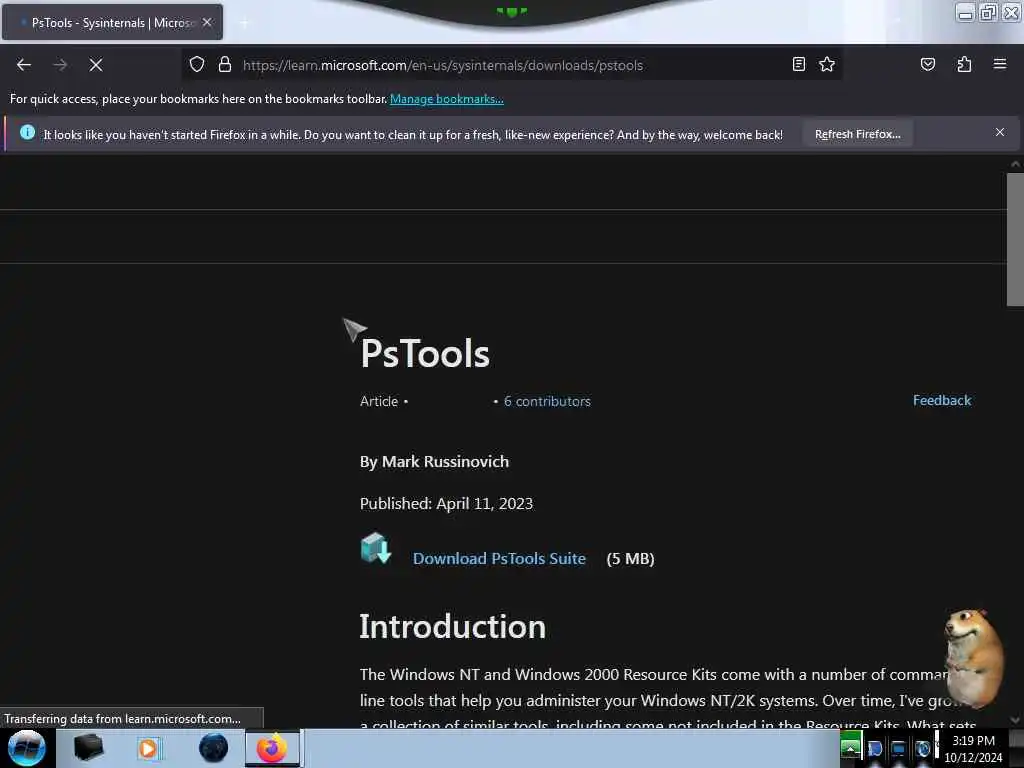Click the green system tray icon
Screen dimensions: 1024x768
[x=850, y=745]
